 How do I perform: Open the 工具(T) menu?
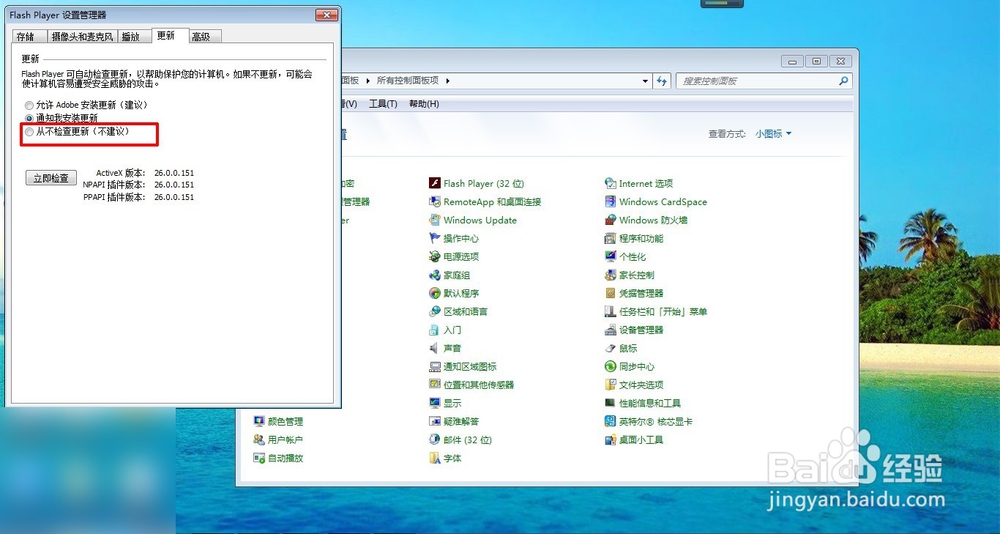(383, 104)
